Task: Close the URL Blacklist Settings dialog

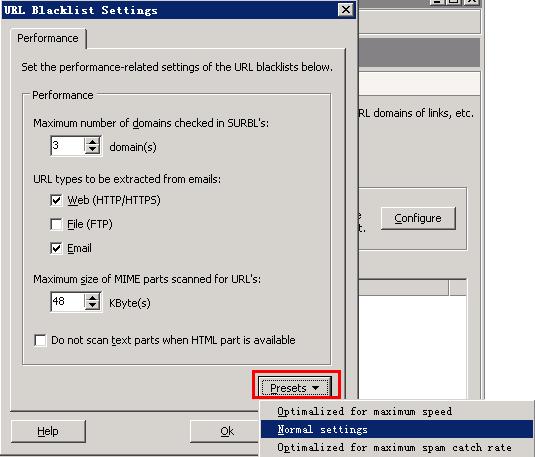Action: tap(346, 10)
